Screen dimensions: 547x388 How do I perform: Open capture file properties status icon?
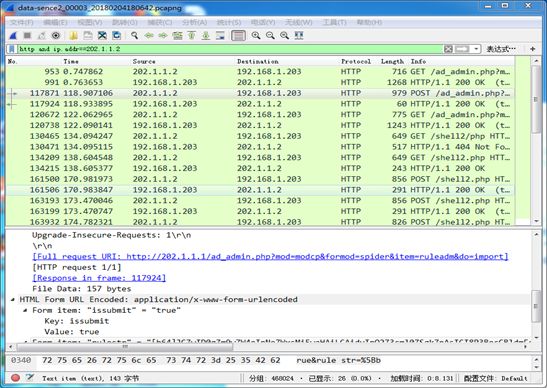pos(30,378)
